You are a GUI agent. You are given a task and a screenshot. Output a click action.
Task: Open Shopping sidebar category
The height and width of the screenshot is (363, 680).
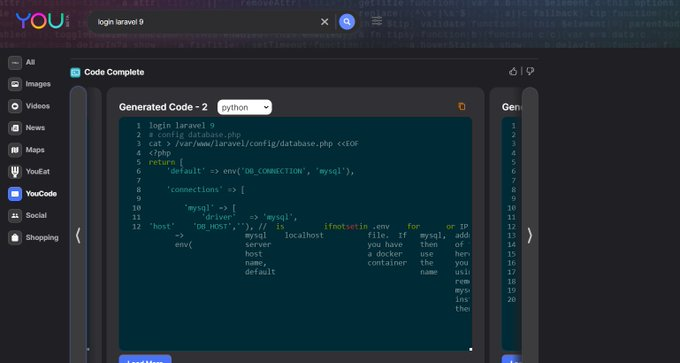click(33, 238)
